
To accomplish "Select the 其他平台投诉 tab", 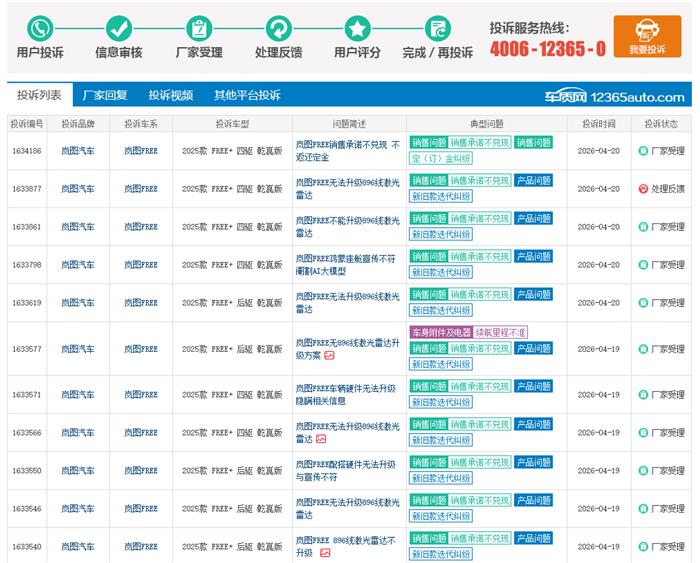I will click(247, 96).
